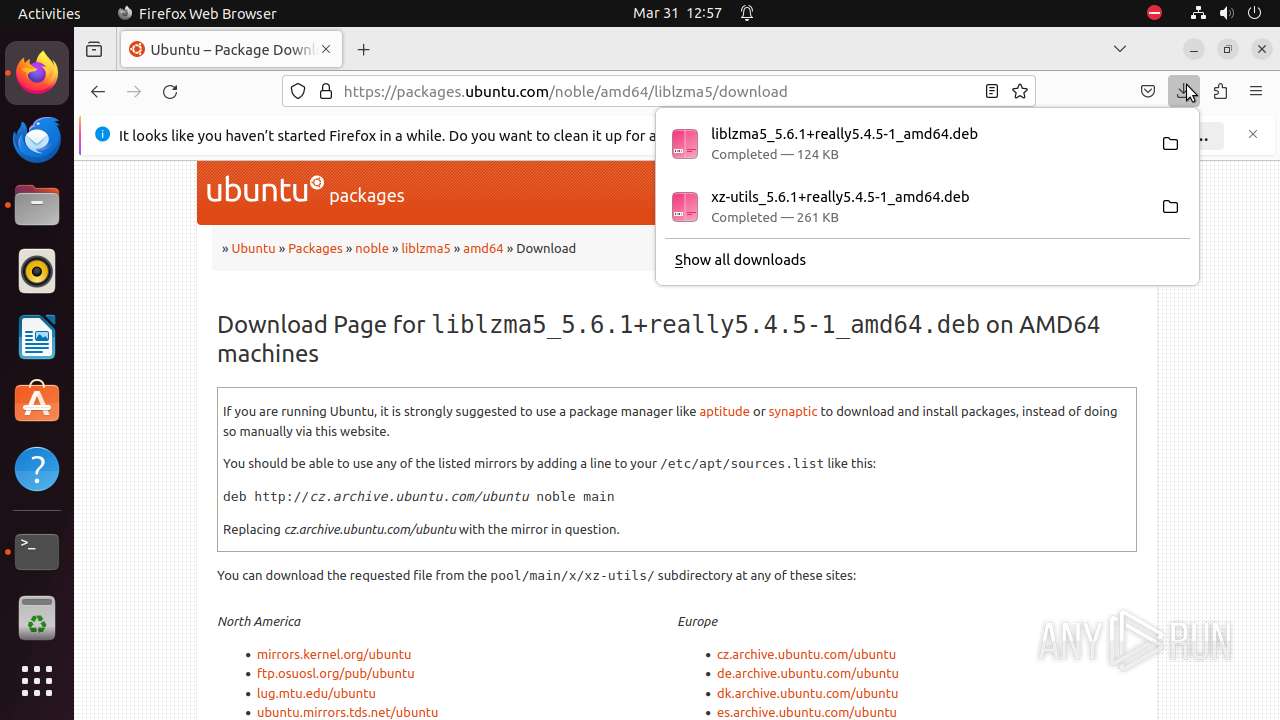Open the extensions puzzle icon
The height and width of the screenshot is (720, 1280).
point(1220,91)
